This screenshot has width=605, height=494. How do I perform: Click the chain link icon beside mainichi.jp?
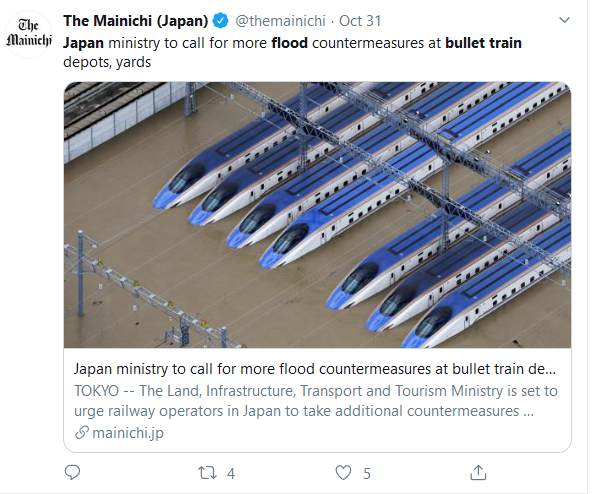coord(82,432)
